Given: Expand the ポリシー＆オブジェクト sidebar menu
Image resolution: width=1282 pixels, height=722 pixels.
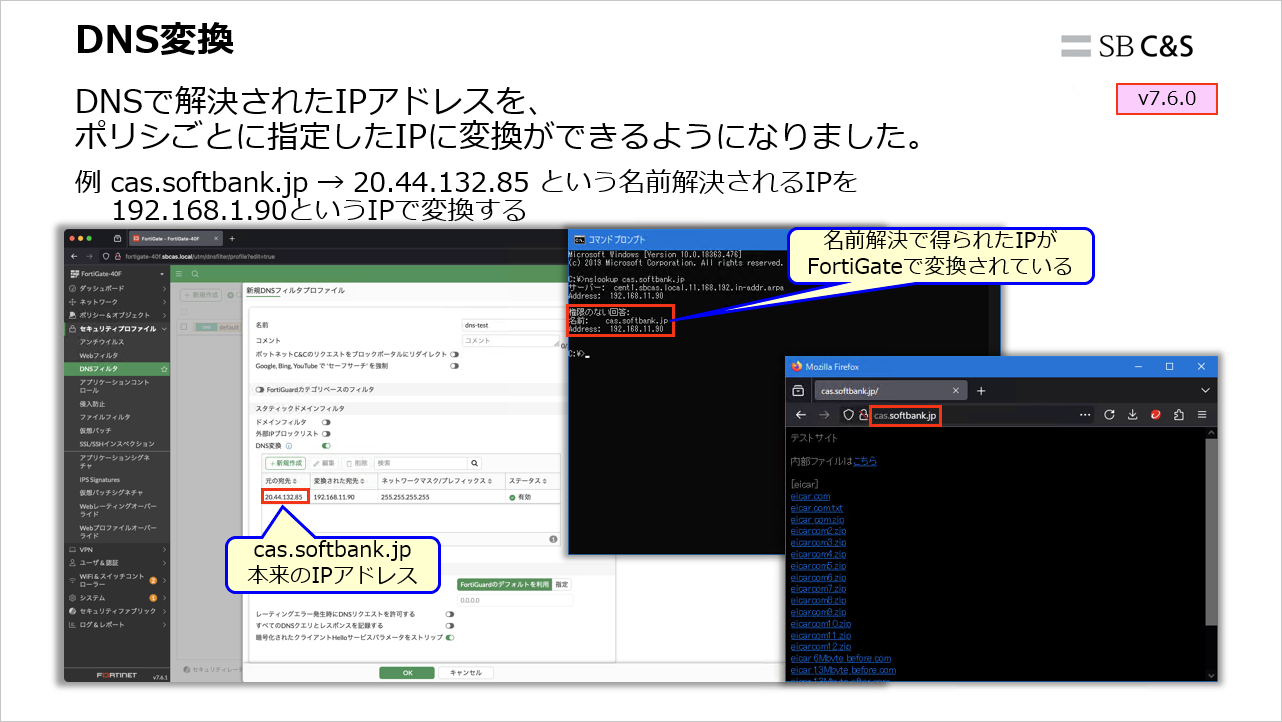Looking at the screenshot, I should 116,315.
